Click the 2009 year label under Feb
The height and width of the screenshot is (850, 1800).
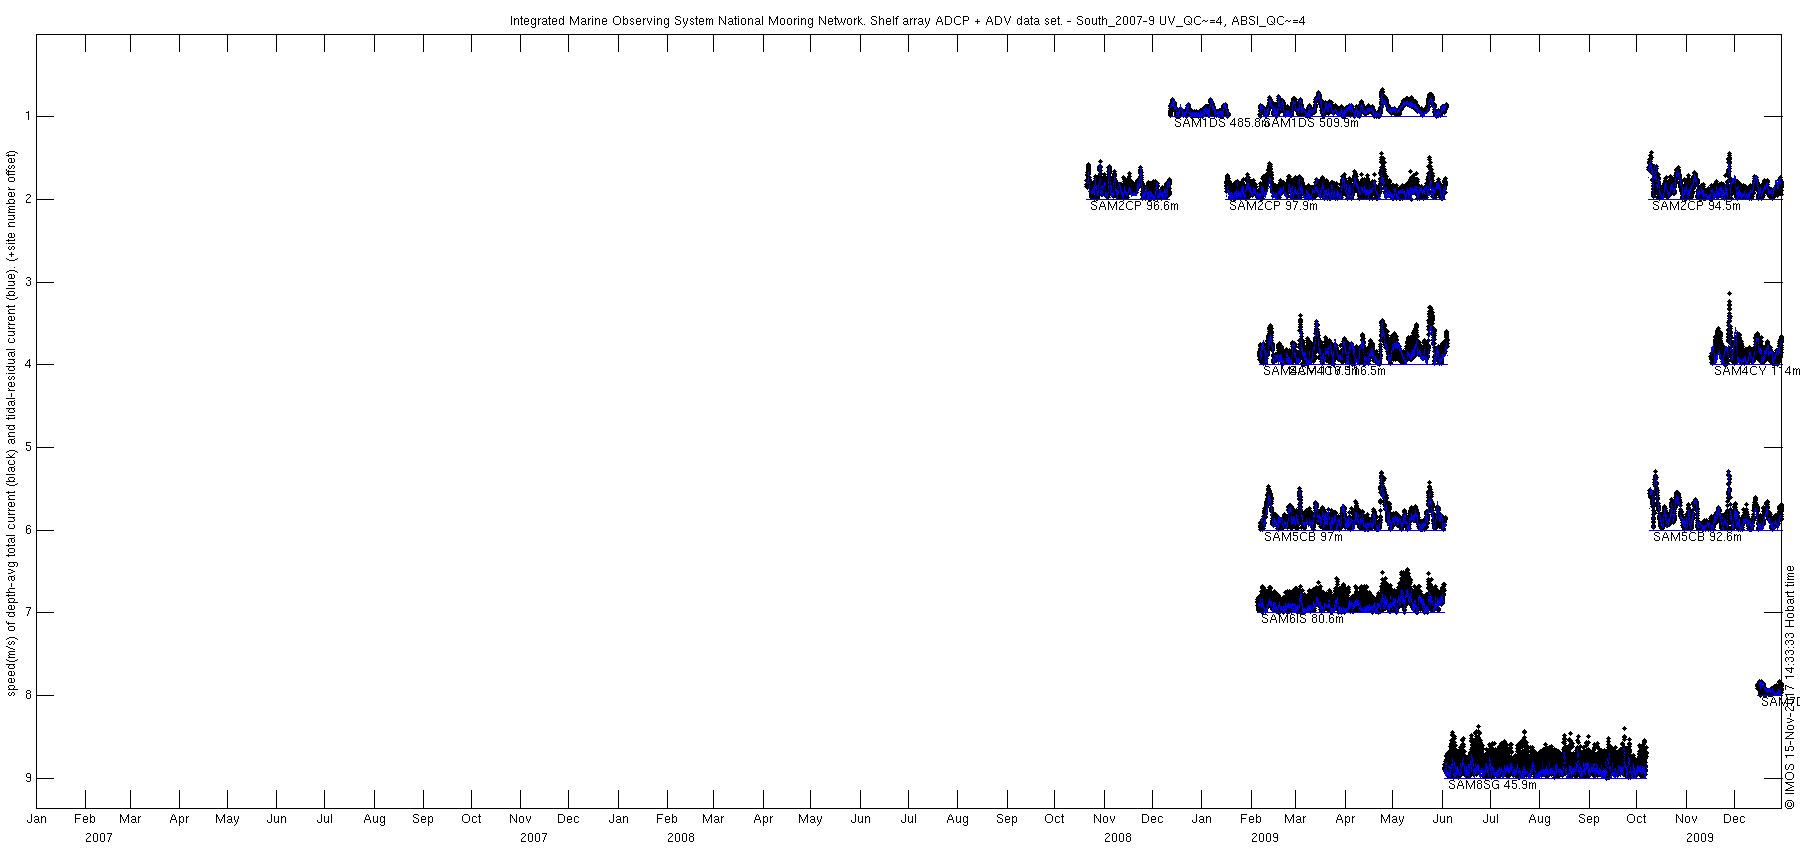click(x=1265, y=838)
